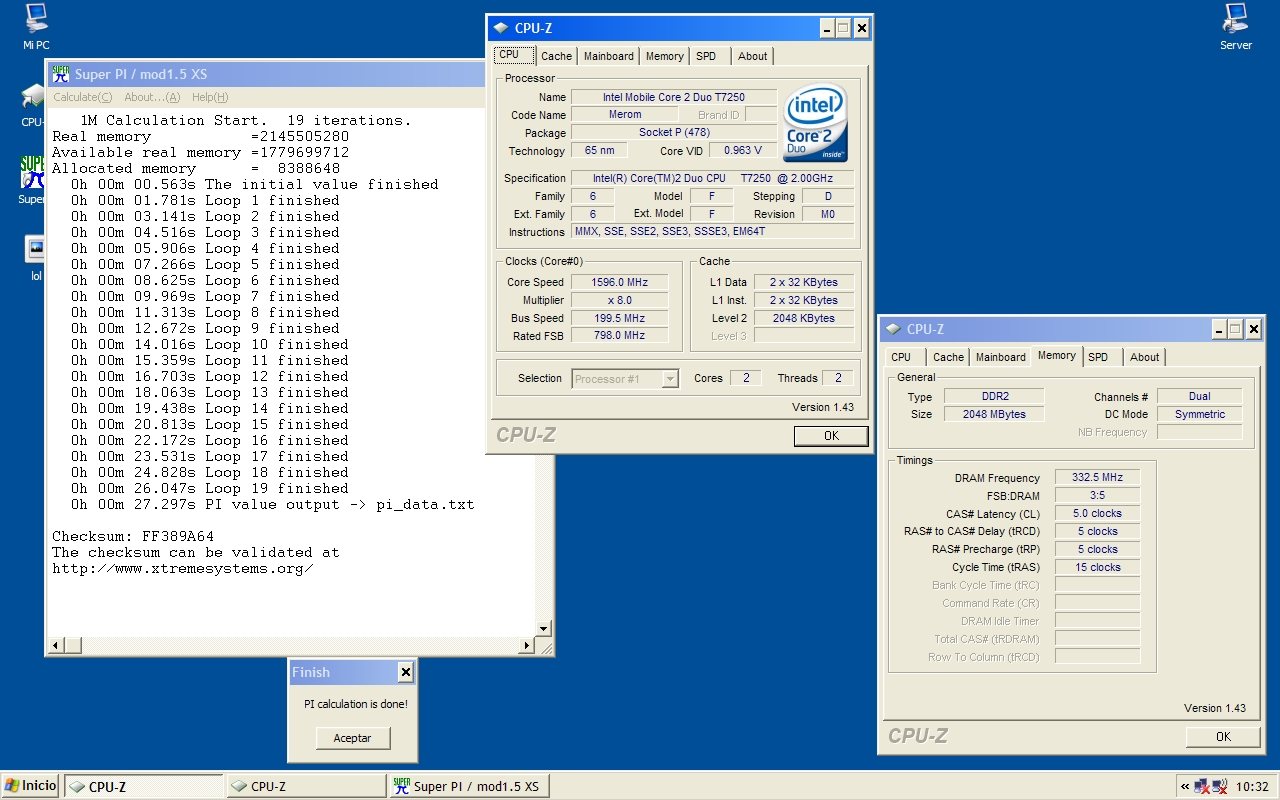Click the Code Name Merom field
The height and width of the screenshot is (800, 1280).
coord(624,115)
